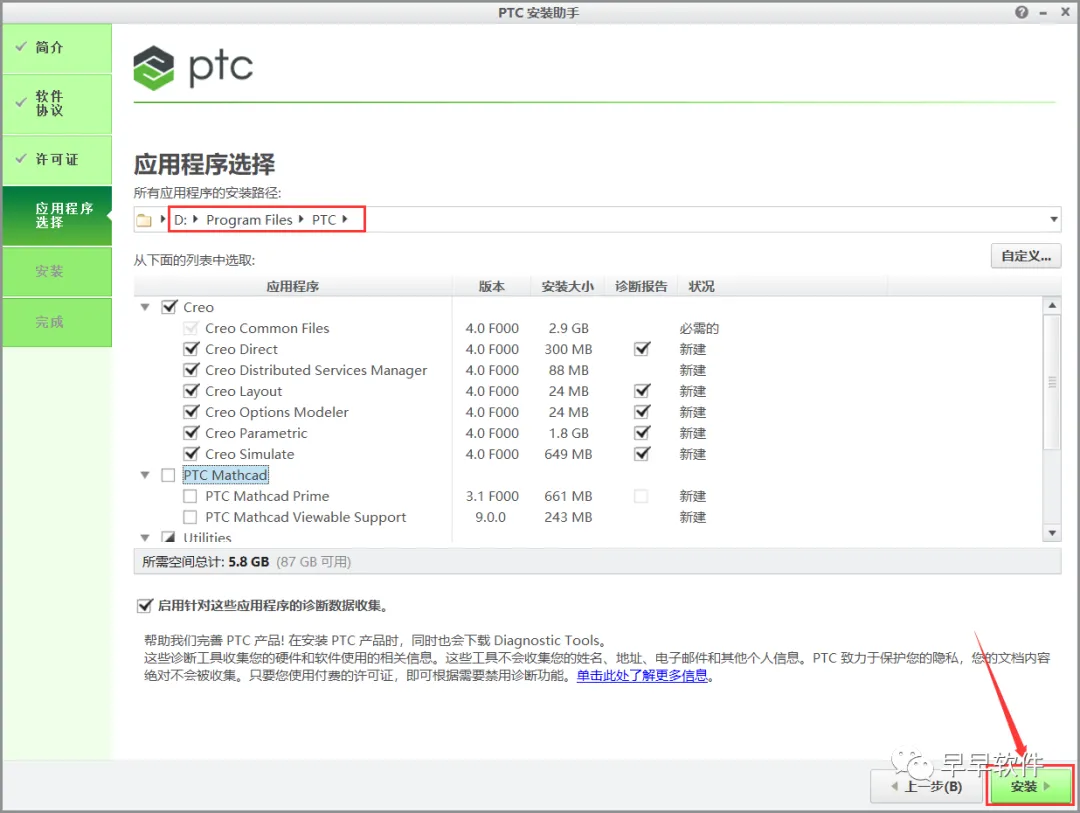Expand the D: drive path arrow
Screen dimensions: 1080x813
pyautogui.click(x=196, y=219)
